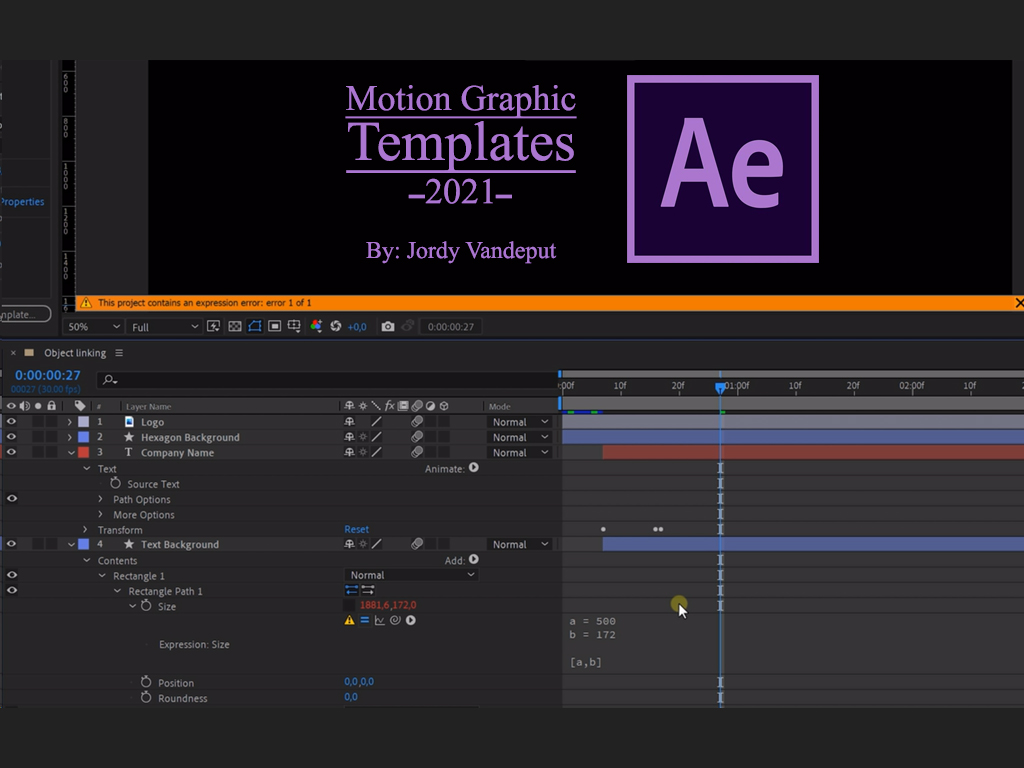Open the Logo layer blending Mode dropdown
Viewport: 1024px width, 768px height.
tap(520, 422)
